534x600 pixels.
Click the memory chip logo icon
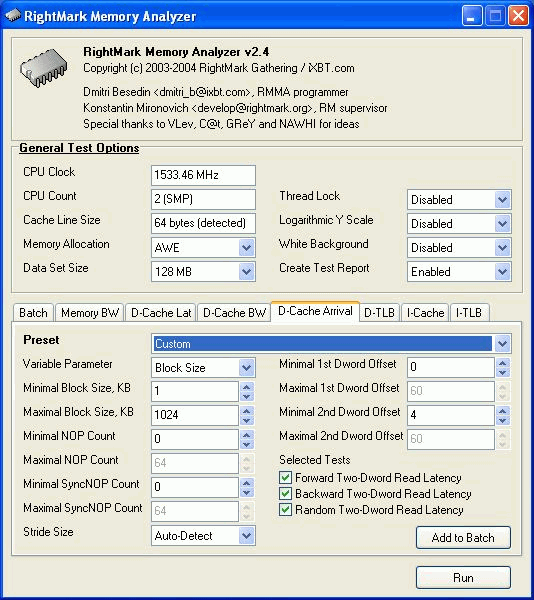tap(44, 68)
